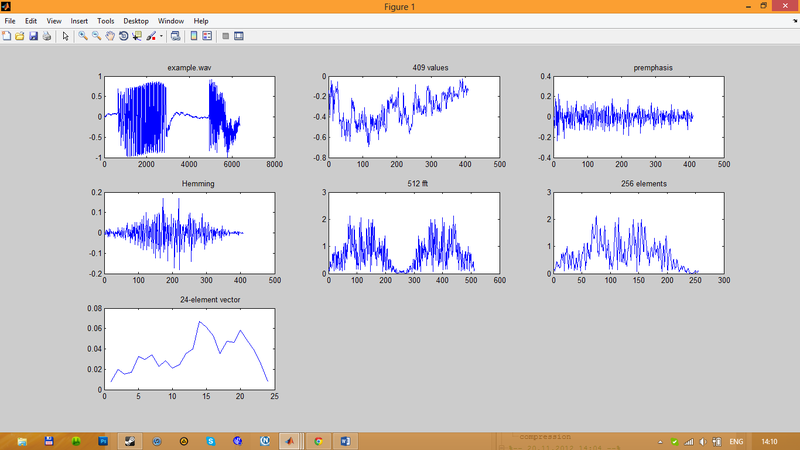Viewport: 800px width, 450px height.
Task: Close the Figure 1 window
Action: (785, 6)
